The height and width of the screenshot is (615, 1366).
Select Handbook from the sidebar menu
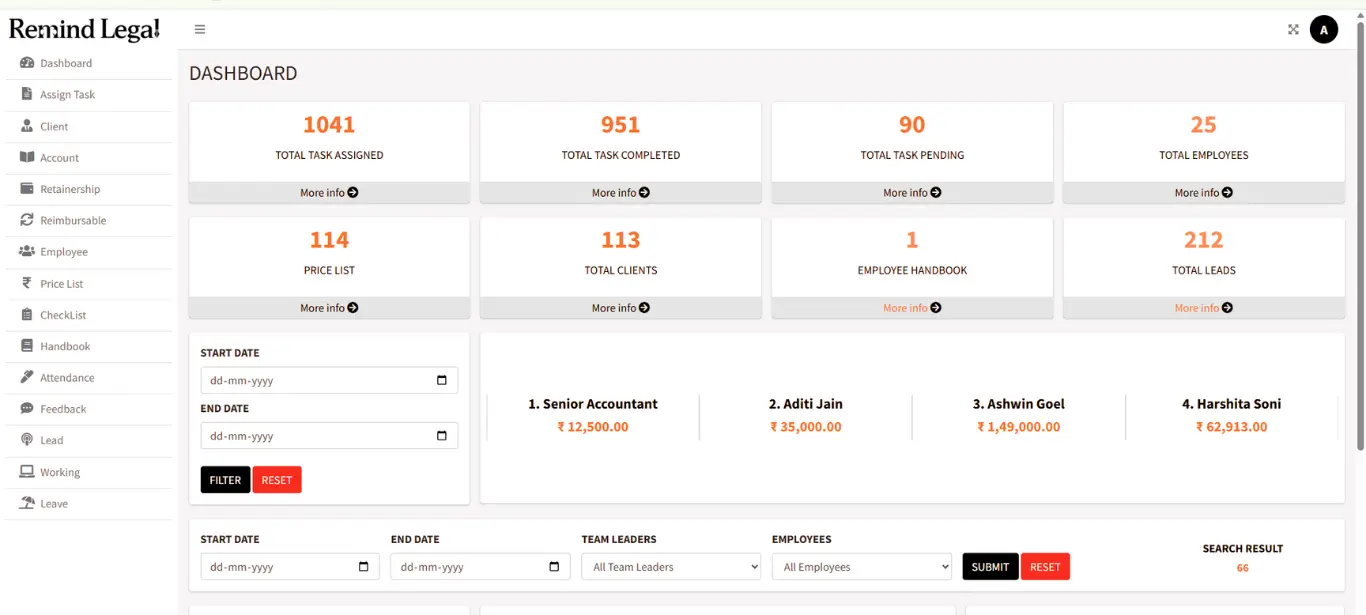pos(65,346)
